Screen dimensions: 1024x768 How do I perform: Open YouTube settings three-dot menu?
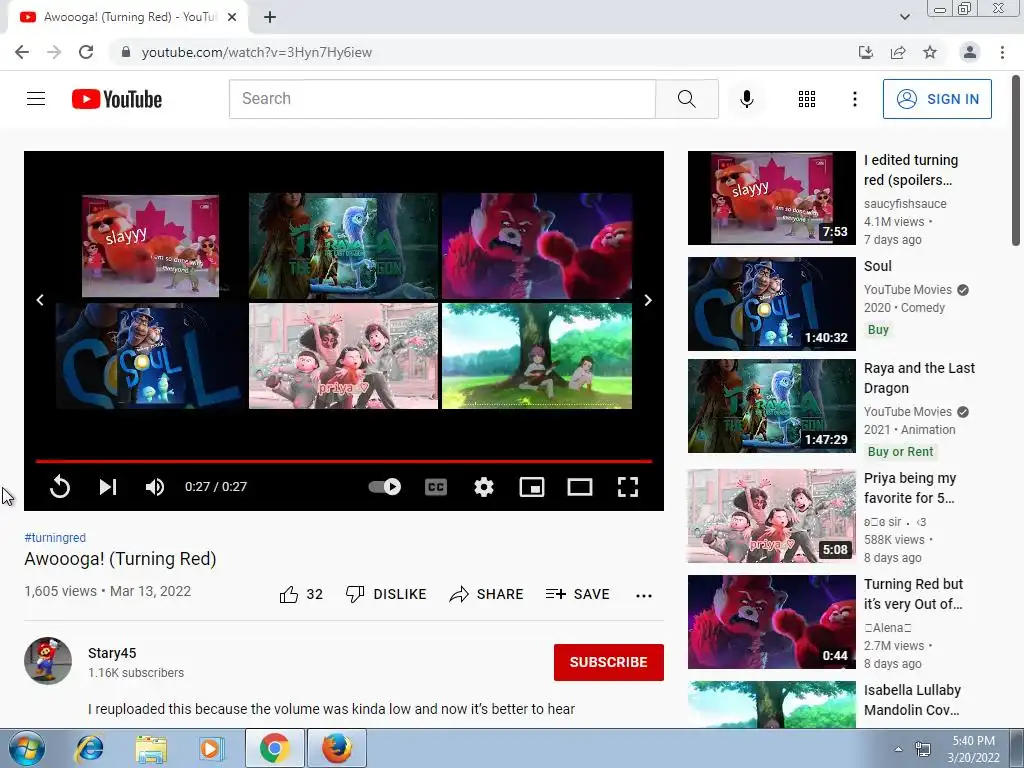pos(854,99)
